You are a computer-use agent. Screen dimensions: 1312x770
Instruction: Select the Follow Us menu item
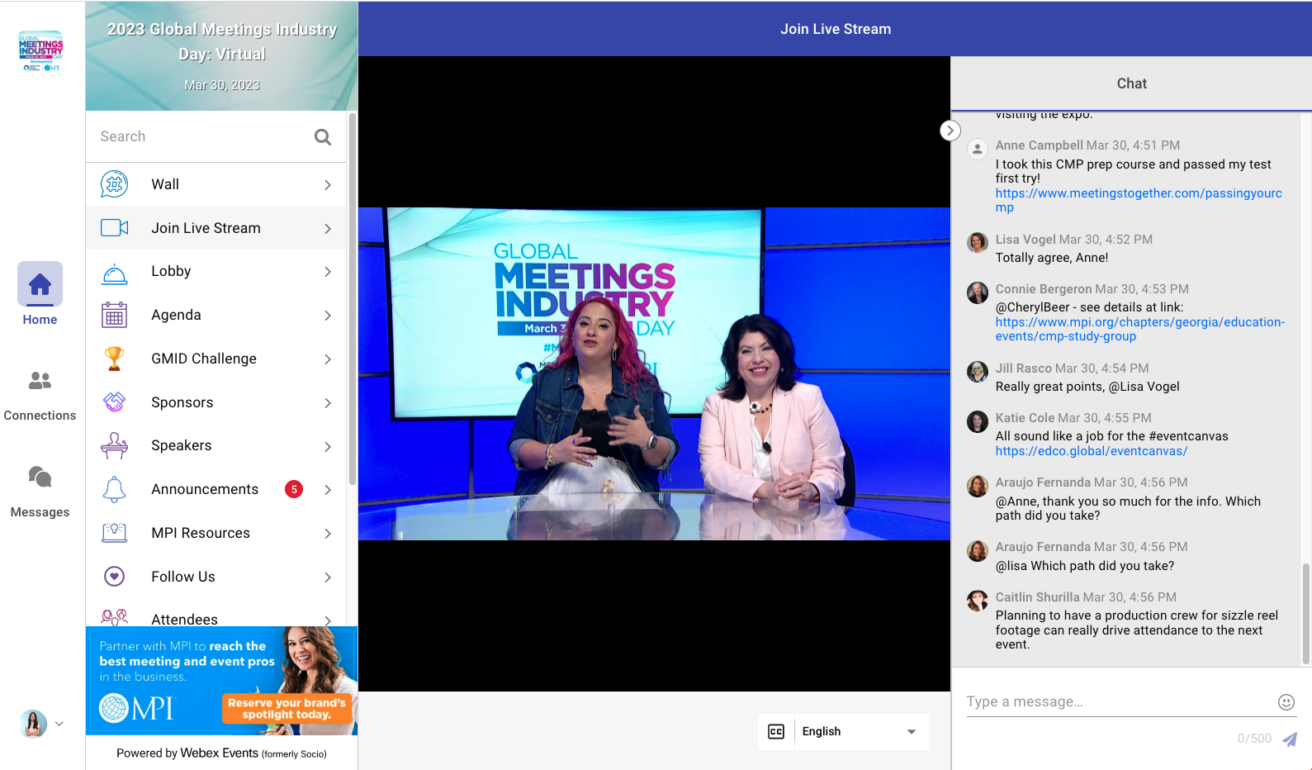(216, 576)
